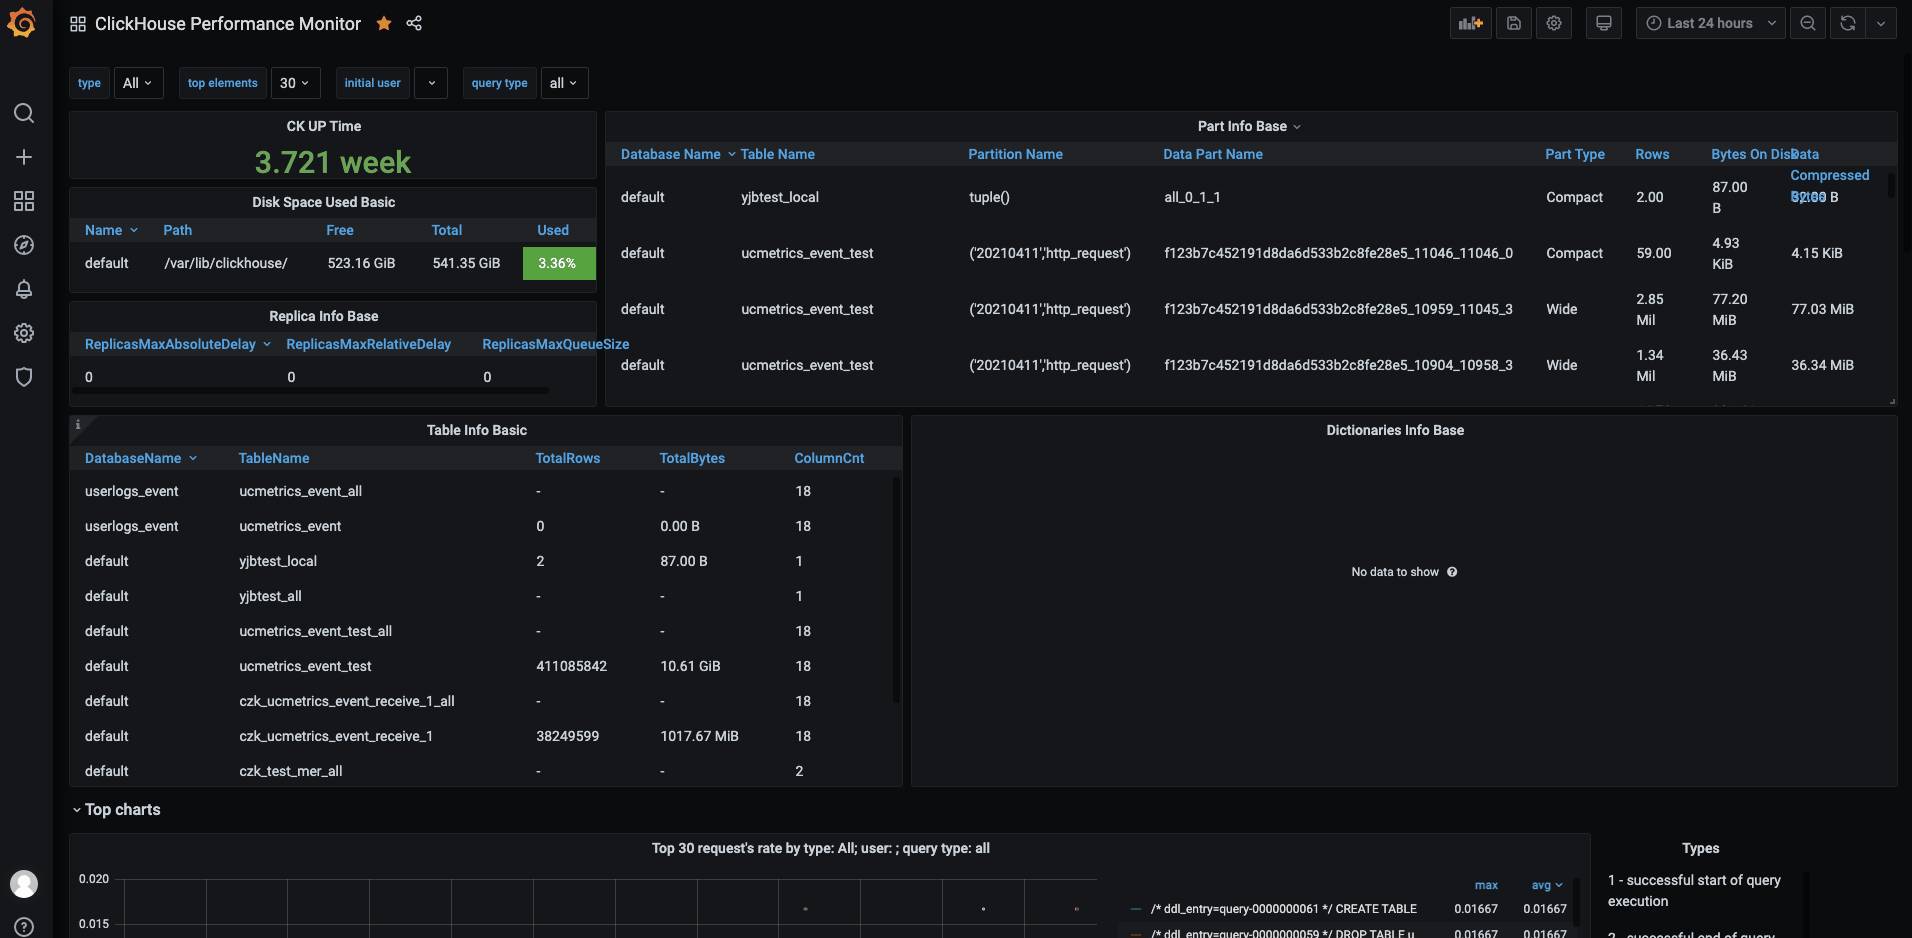Viewport: 1912px width, 938px height.
Task: Open Alerting via the bell icon
Action: click(x=24, y=289)
